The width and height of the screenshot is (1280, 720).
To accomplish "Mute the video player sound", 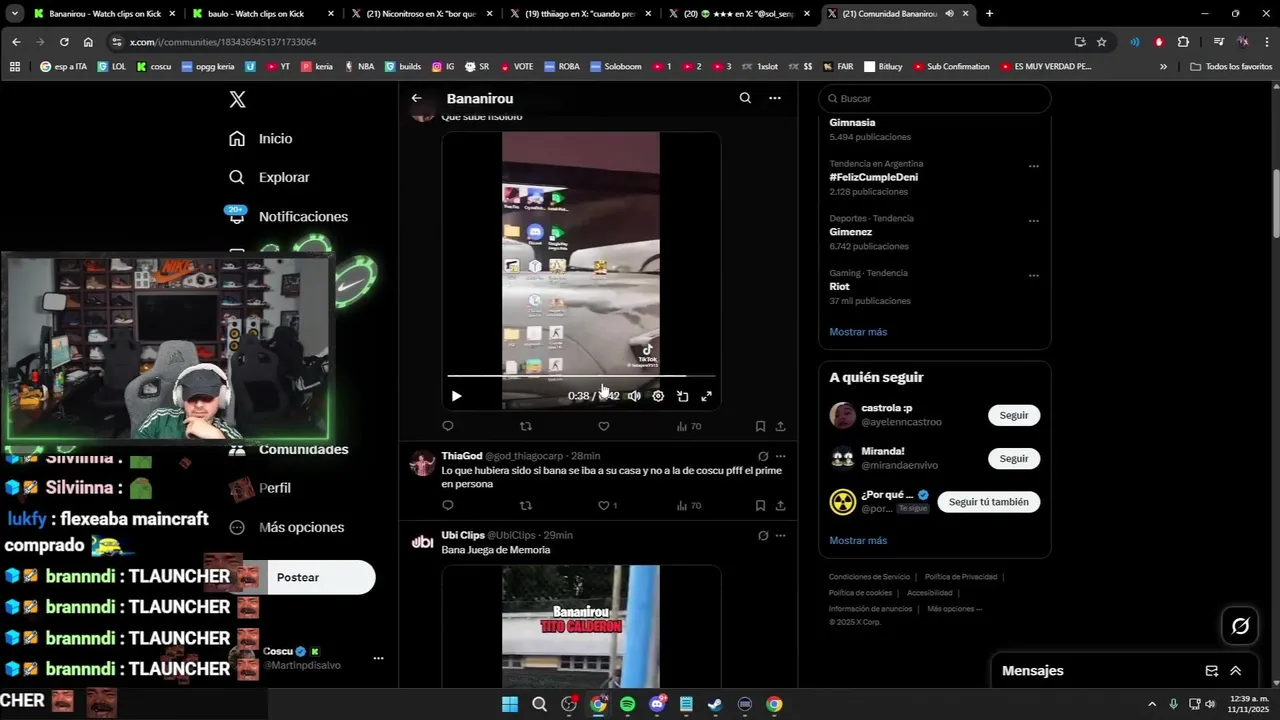I will pyautogui.click(x=634, y=396).
